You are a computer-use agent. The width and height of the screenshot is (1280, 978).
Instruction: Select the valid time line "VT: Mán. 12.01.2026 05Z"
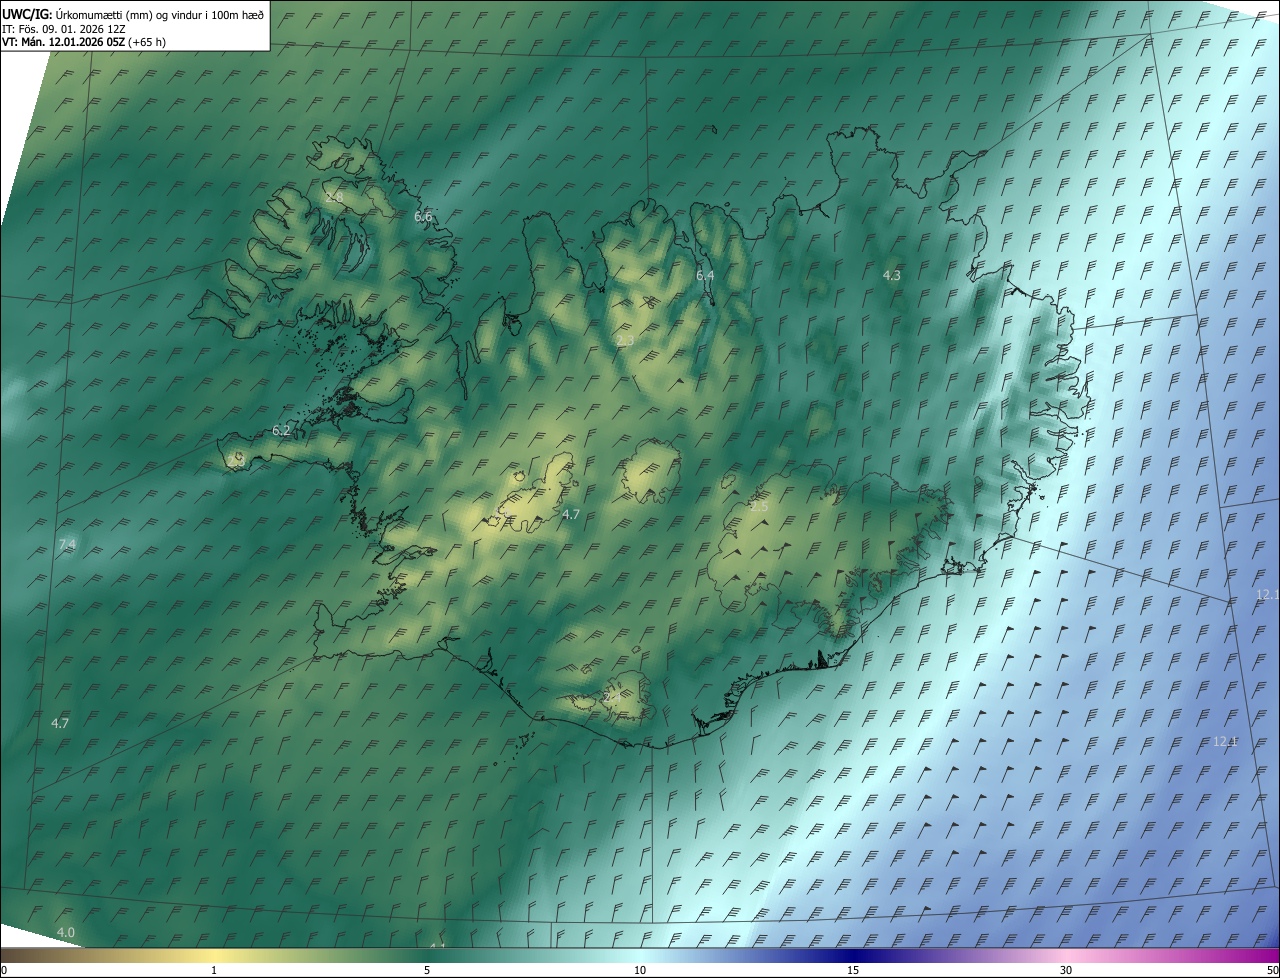[64, 42]
